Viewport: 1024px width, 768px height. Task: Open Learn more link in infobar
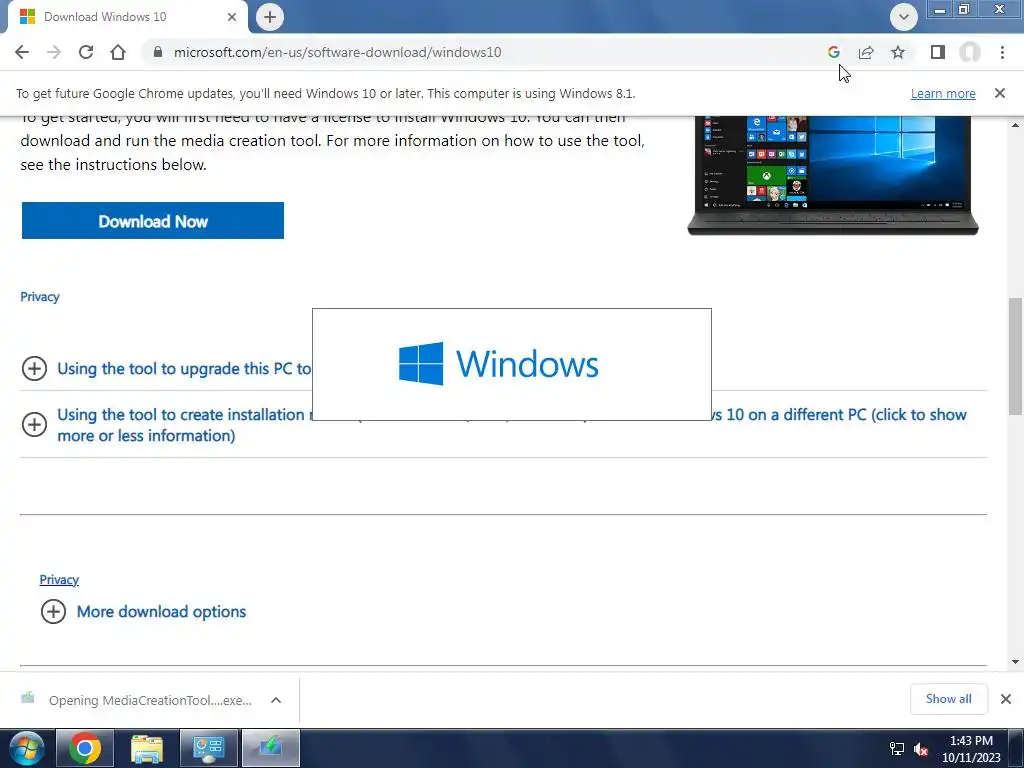(943, 93)
